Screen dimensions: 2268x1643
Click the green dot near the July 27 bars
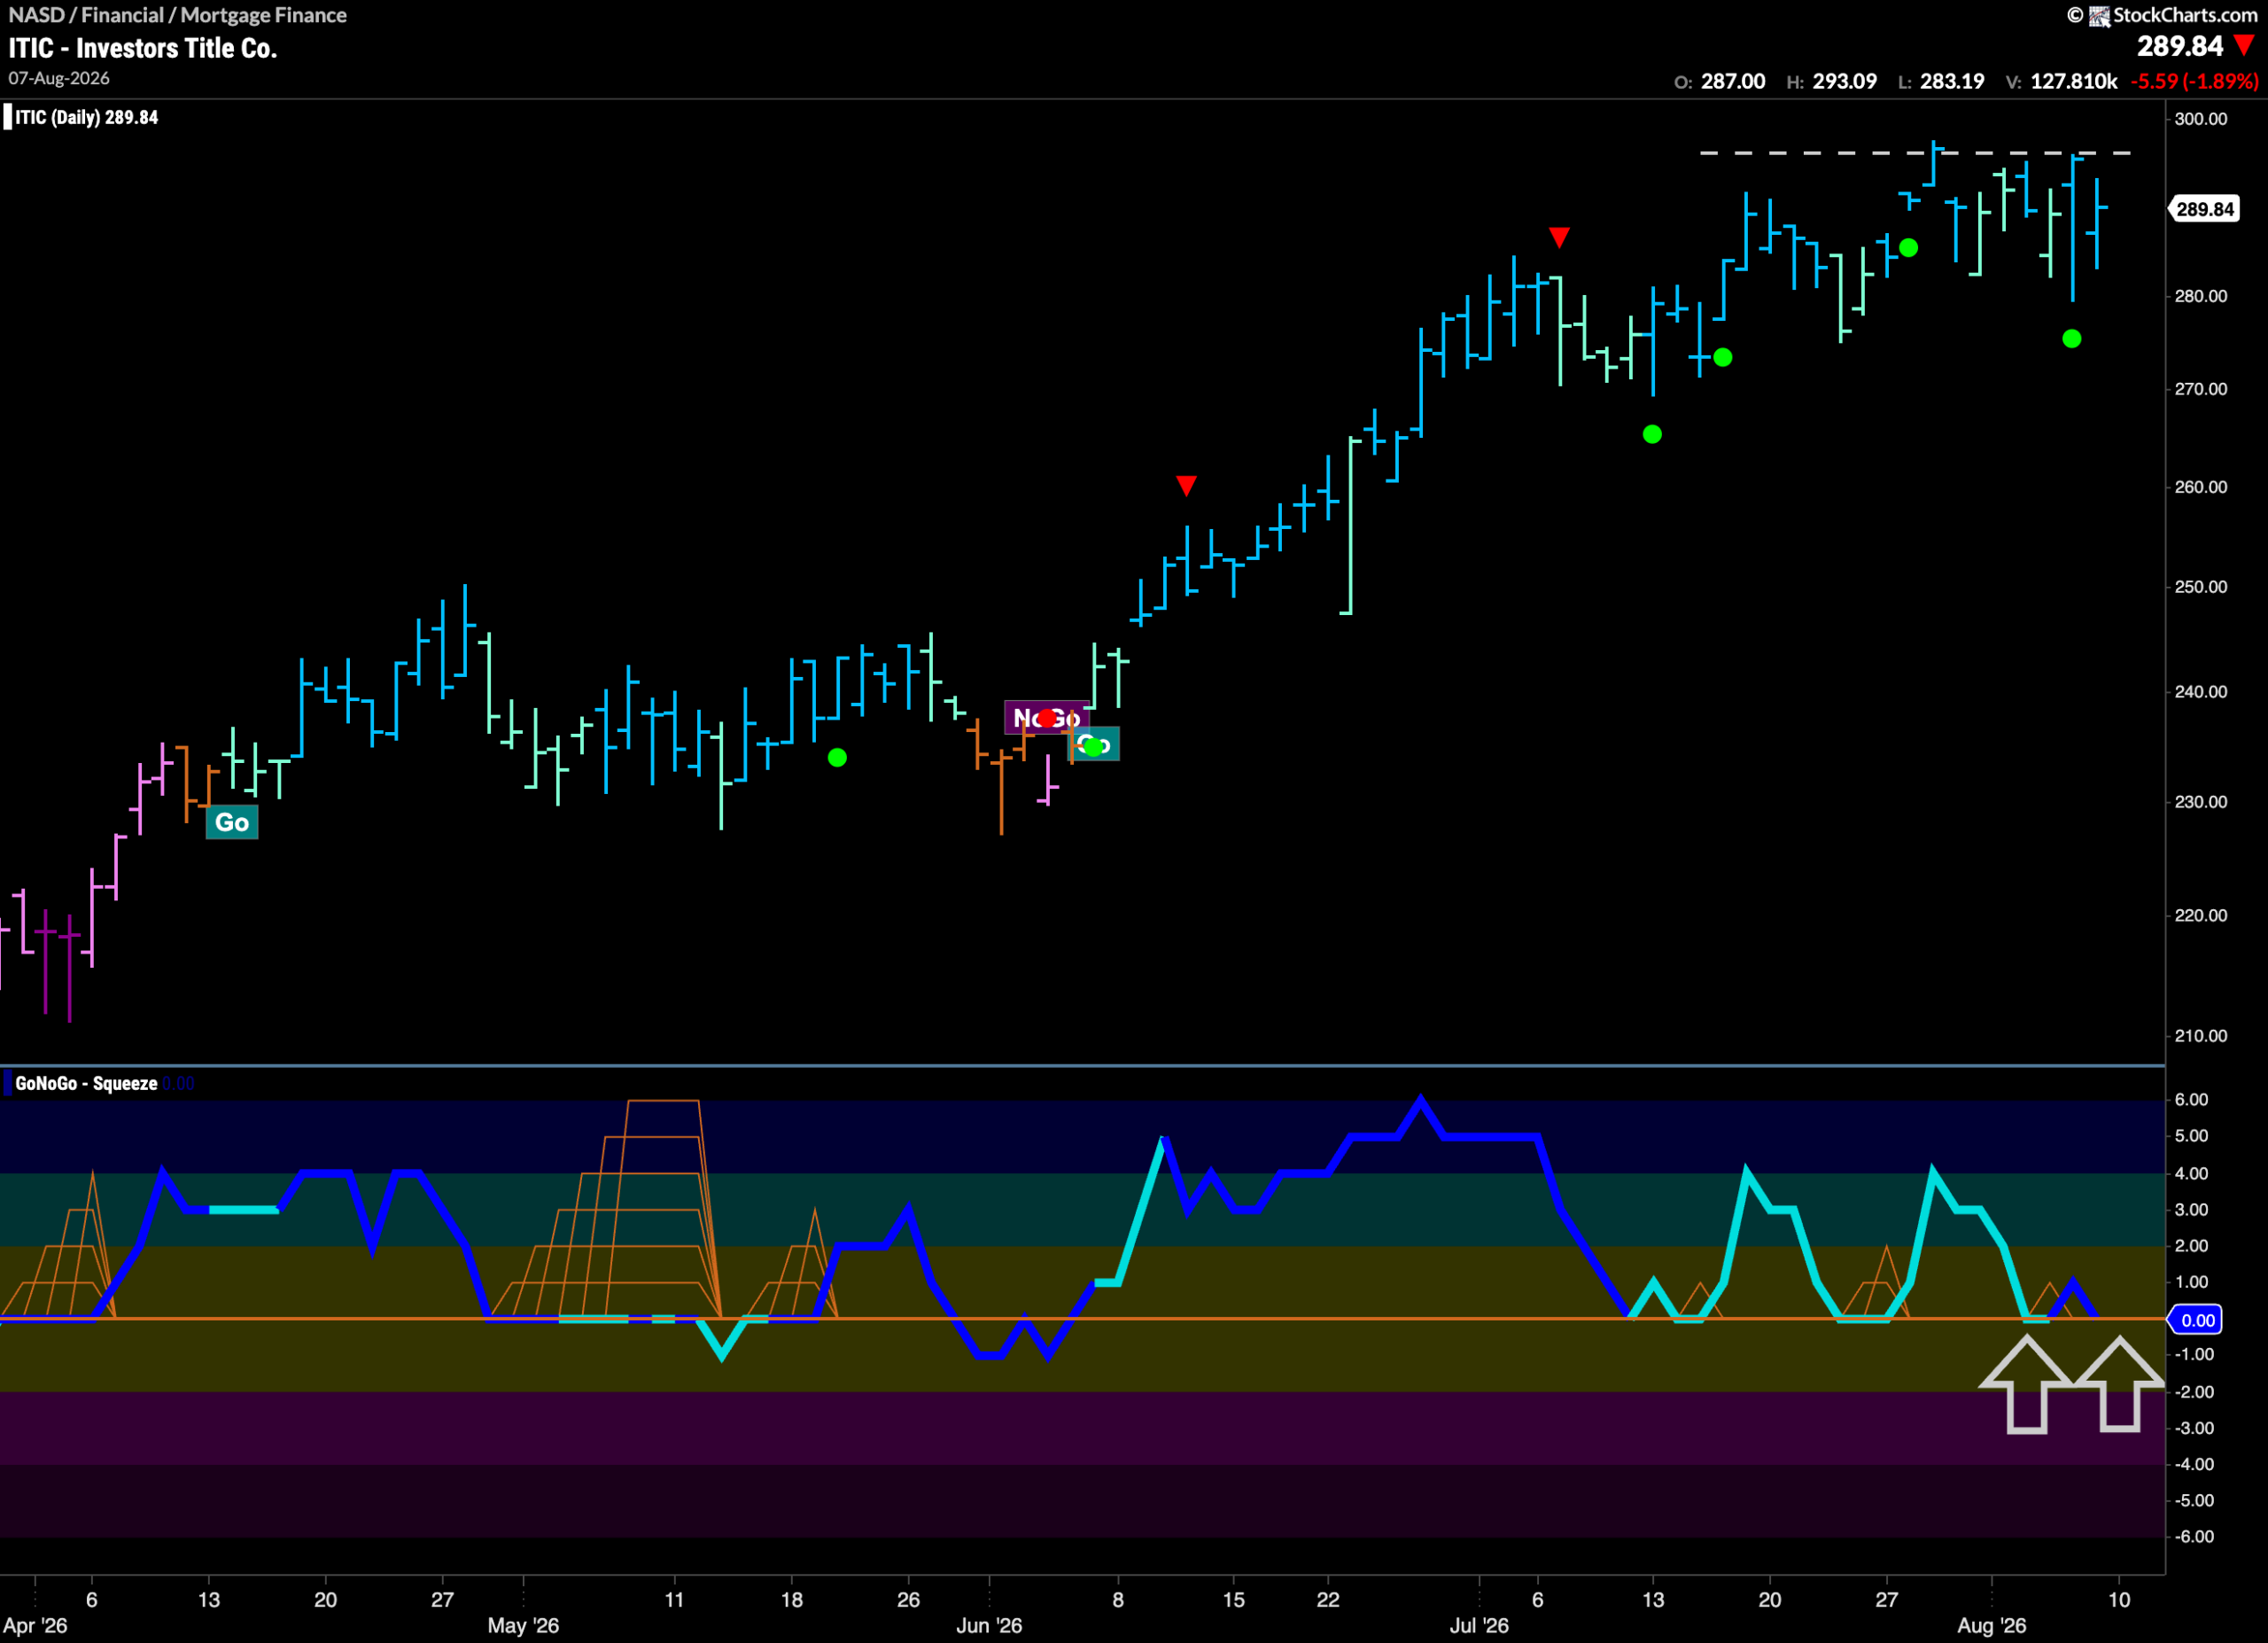pyautogui.click(x=1908, y=247)
